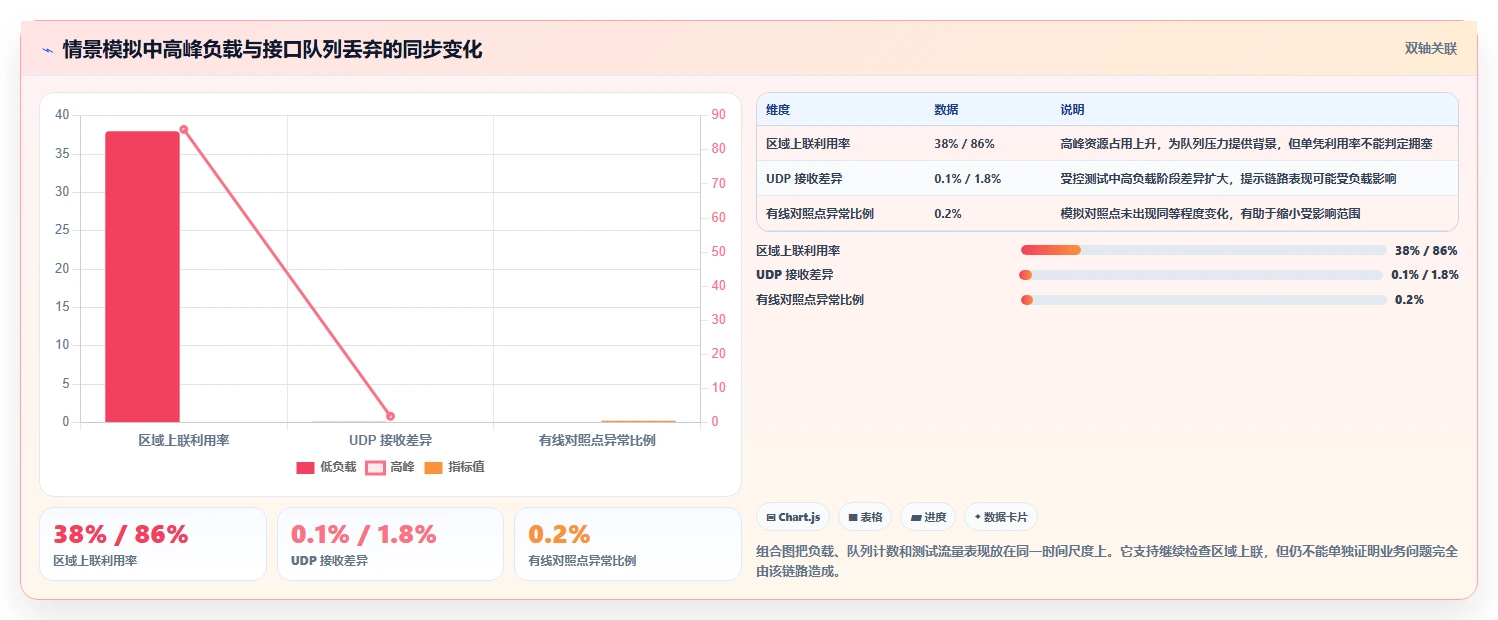Click the line point at value 86
Viewport: 1498px width, 620px height.
point(184,129)
